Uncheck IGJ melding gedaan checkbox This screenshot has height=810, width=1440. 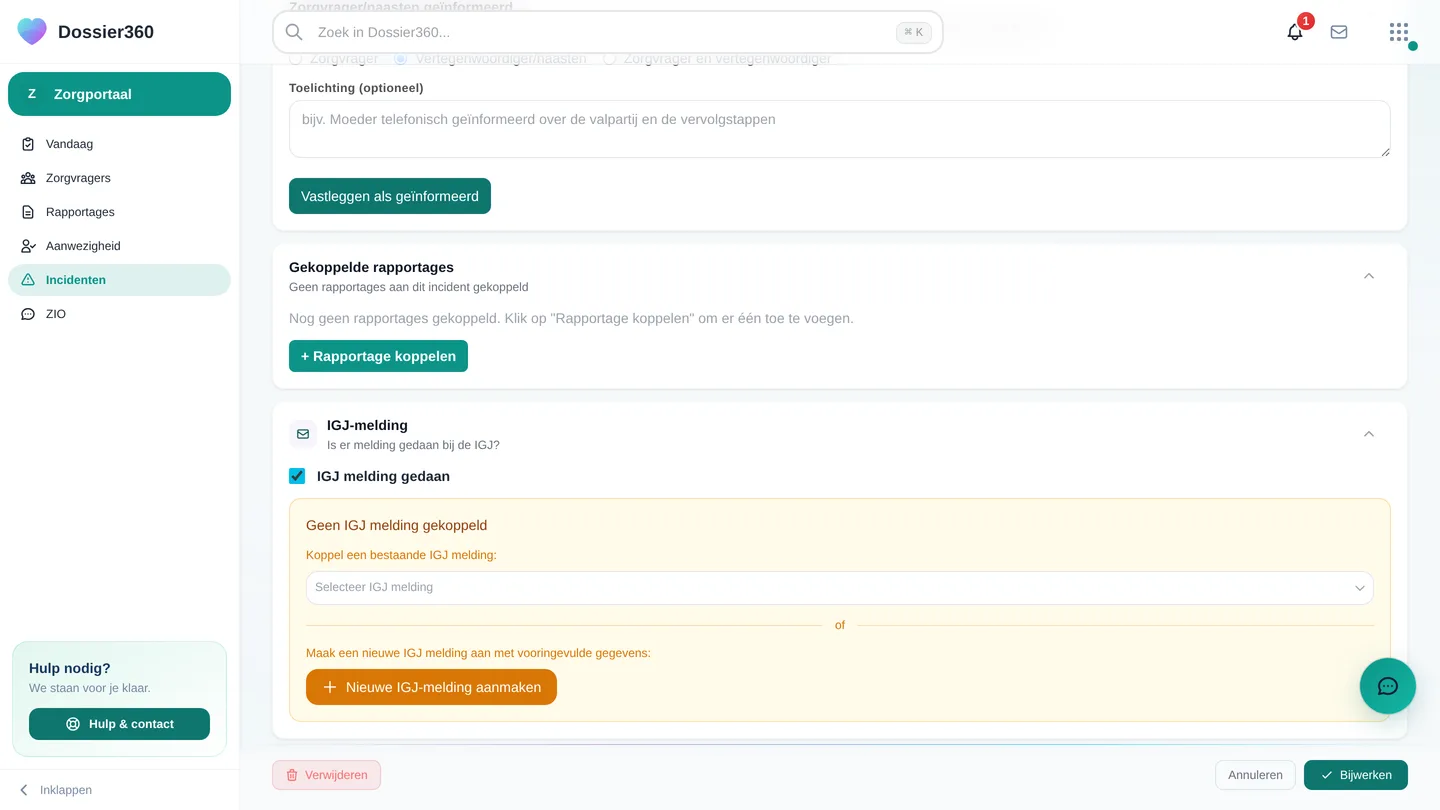pyautogui.click(x=297, y=476)
